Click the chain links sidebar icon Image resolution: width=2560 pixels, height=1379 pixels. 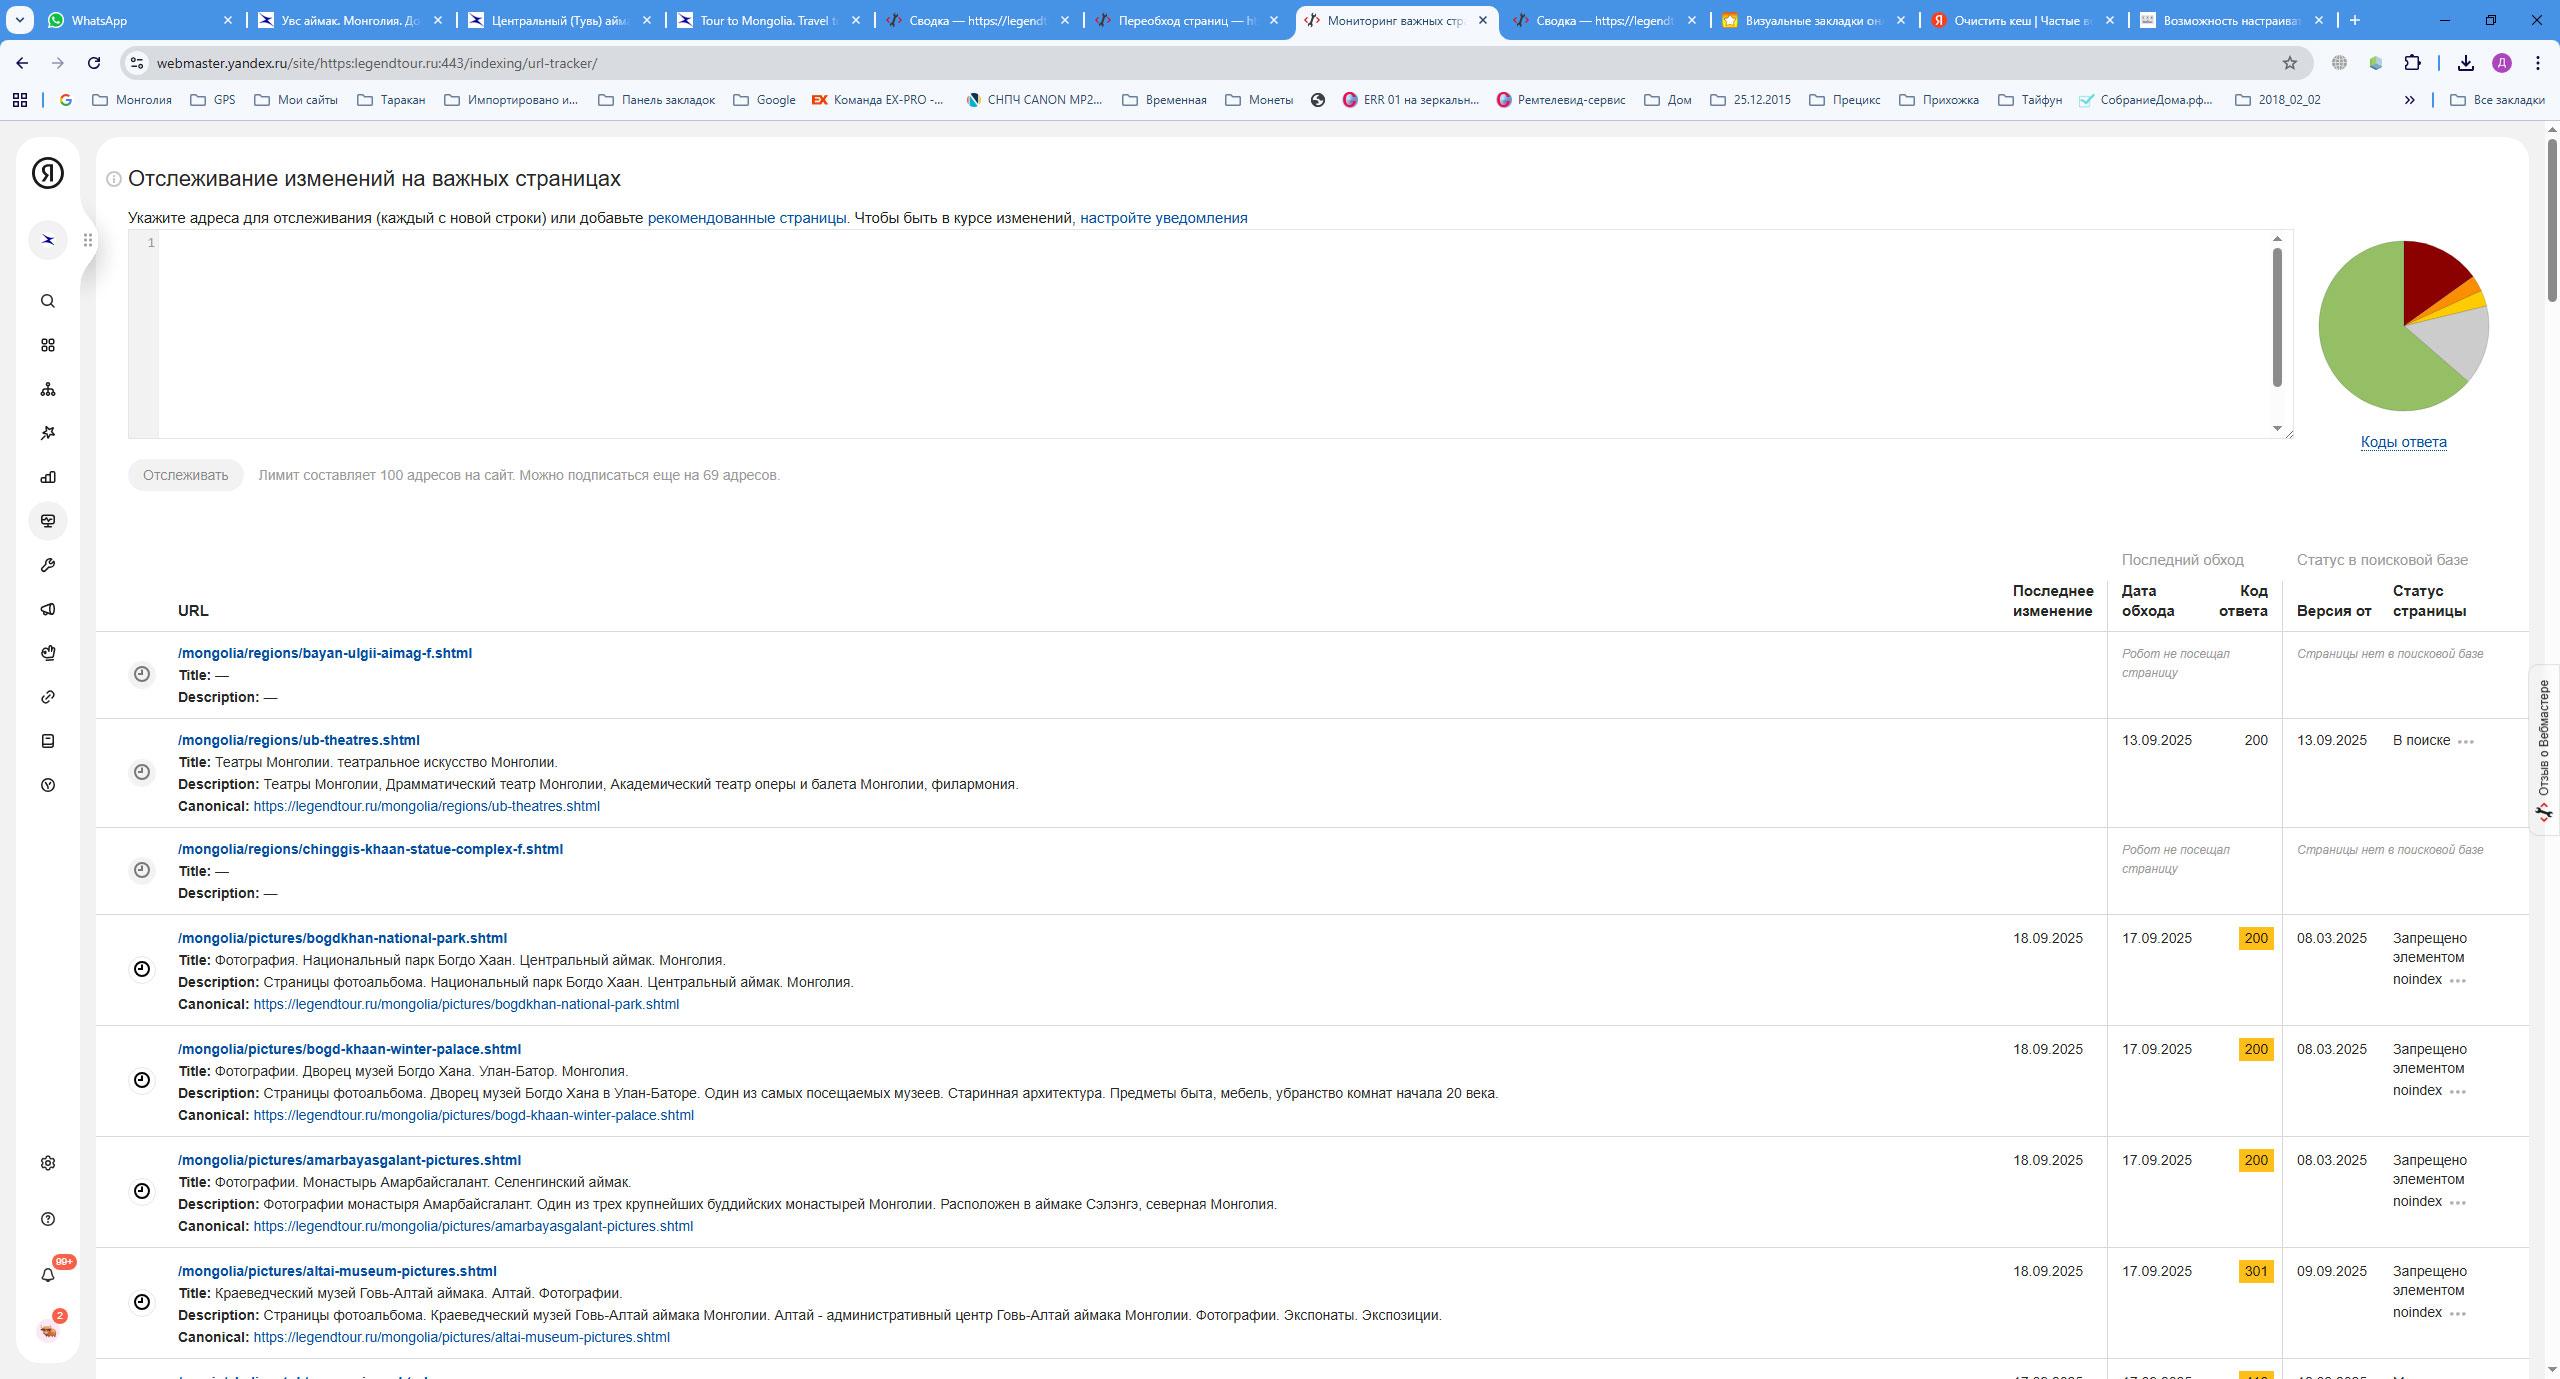click(x=48, y=697)
